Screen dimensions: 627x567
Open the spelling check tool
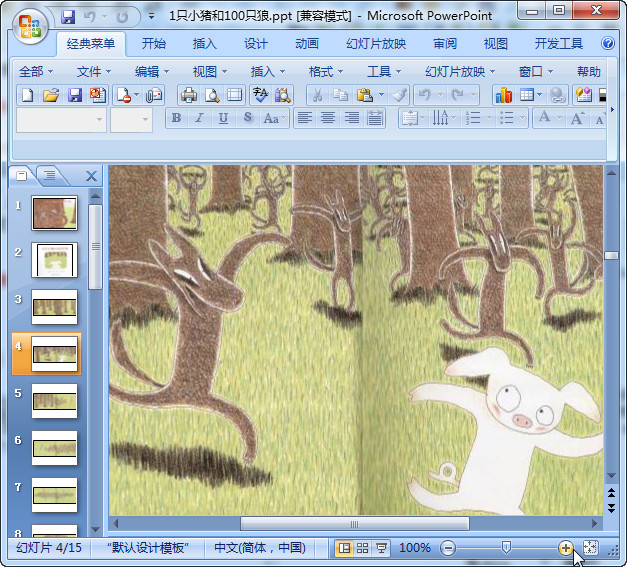[260, 95]
